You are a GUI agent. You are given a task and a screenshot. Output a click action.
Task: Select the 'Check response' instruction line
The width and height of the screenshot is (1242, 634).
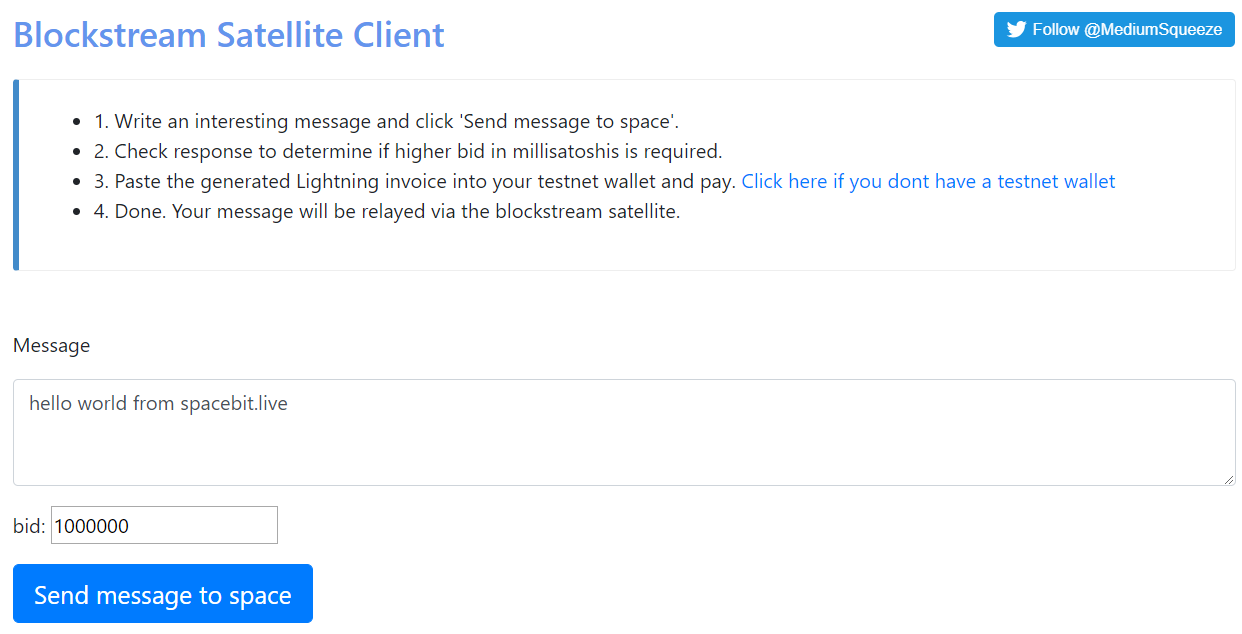(x=408, y=152)
